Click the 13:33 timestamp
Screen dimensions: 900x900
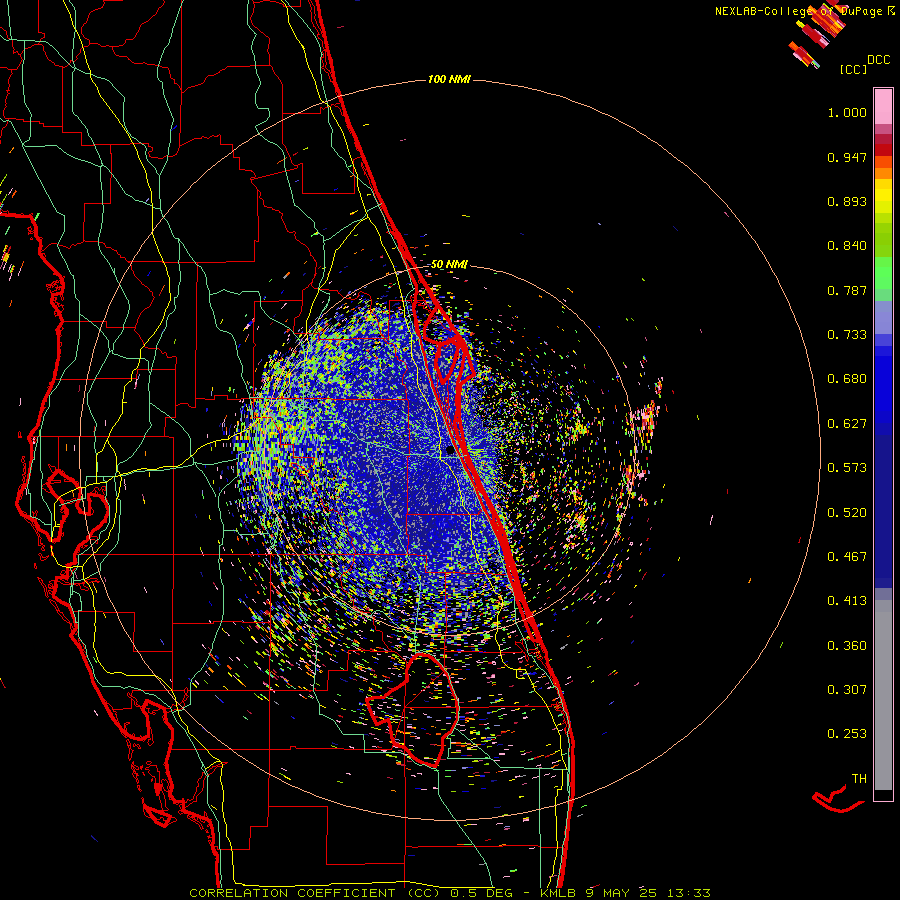[x=689, y=893]
